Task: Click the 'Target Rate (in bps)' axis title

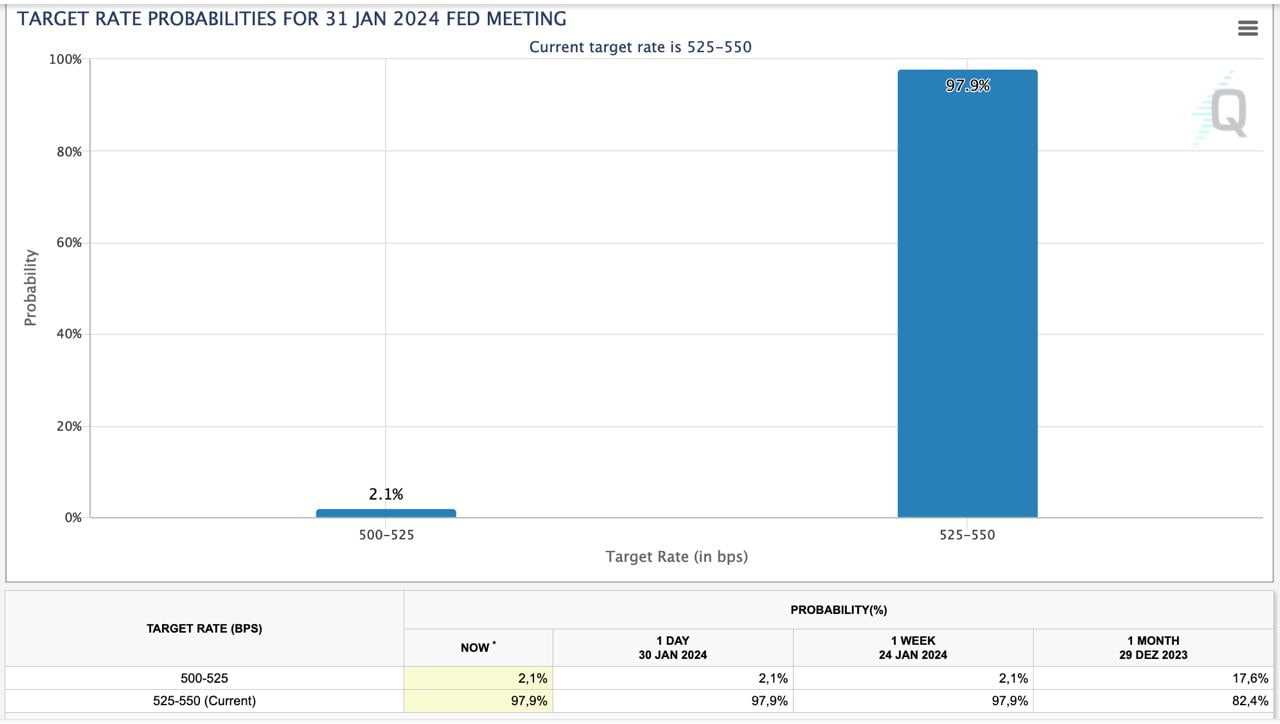Action: (676, 556)
